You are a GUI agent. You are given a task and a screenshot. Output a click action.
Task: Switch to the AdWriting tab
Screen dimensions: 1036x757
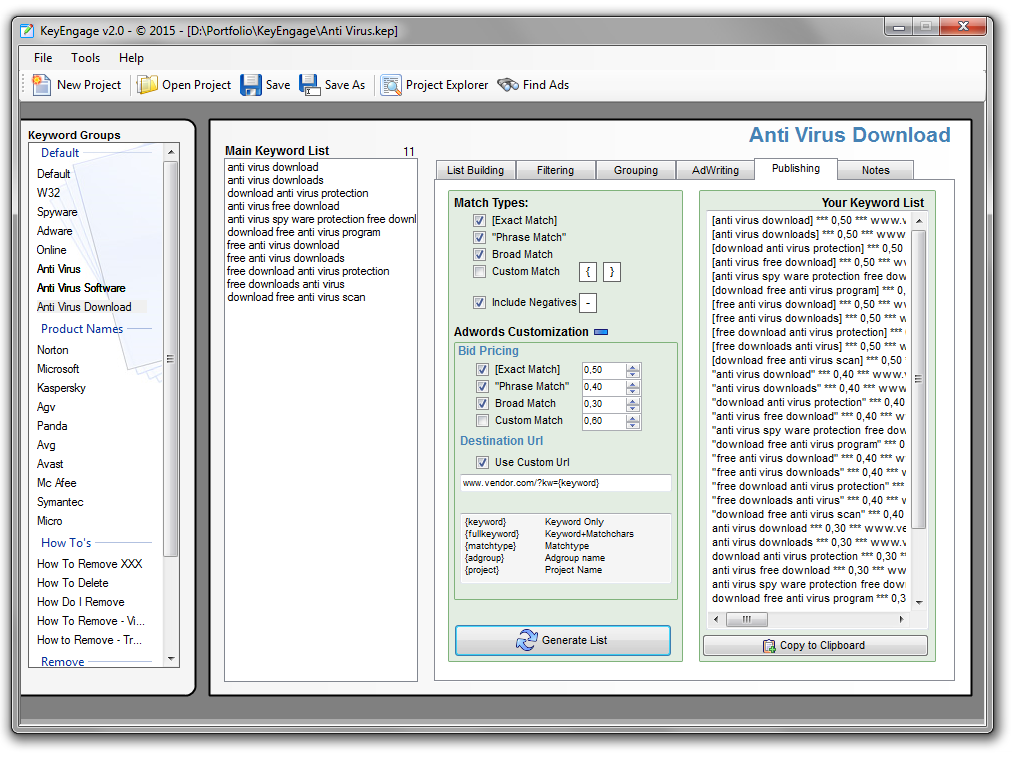coord(715,170)
